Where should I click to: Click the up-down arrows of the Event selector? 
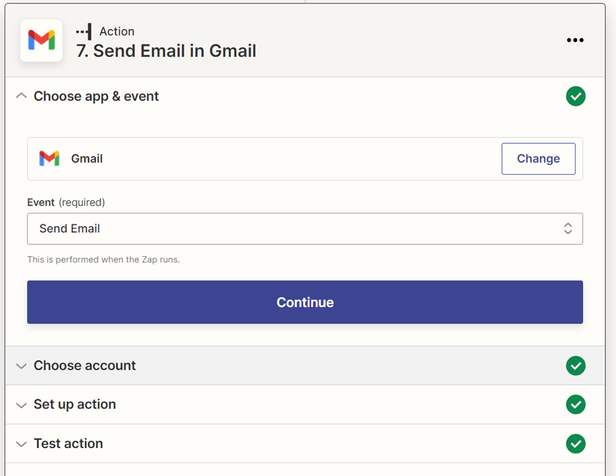(568, 229)
